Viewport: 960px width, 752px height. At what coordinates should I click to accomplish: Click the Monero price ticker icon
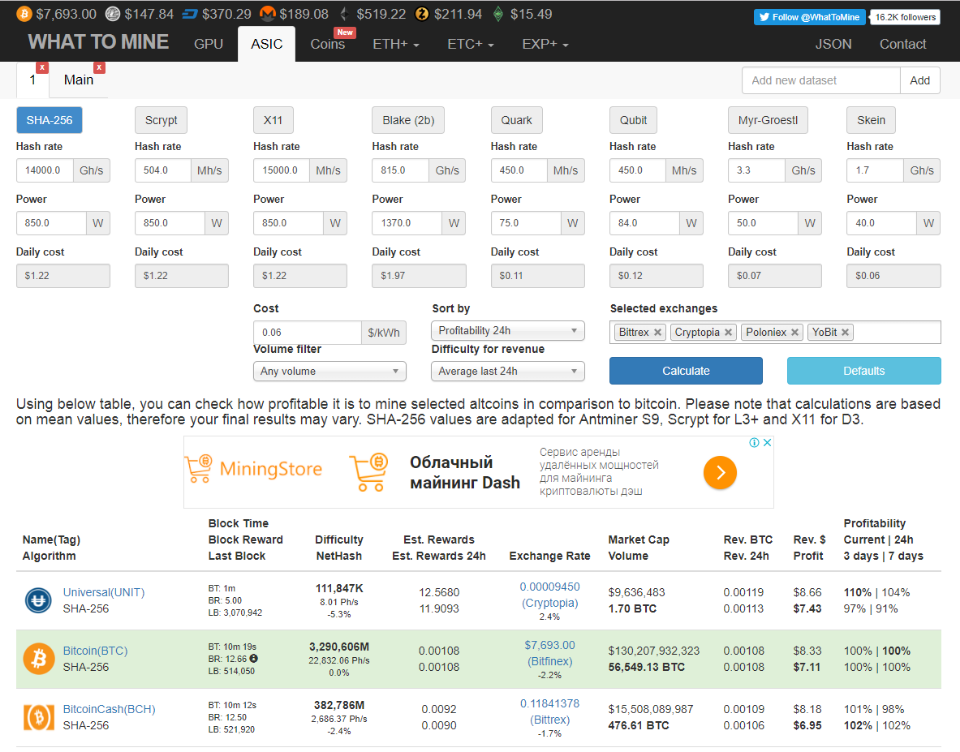268,13
